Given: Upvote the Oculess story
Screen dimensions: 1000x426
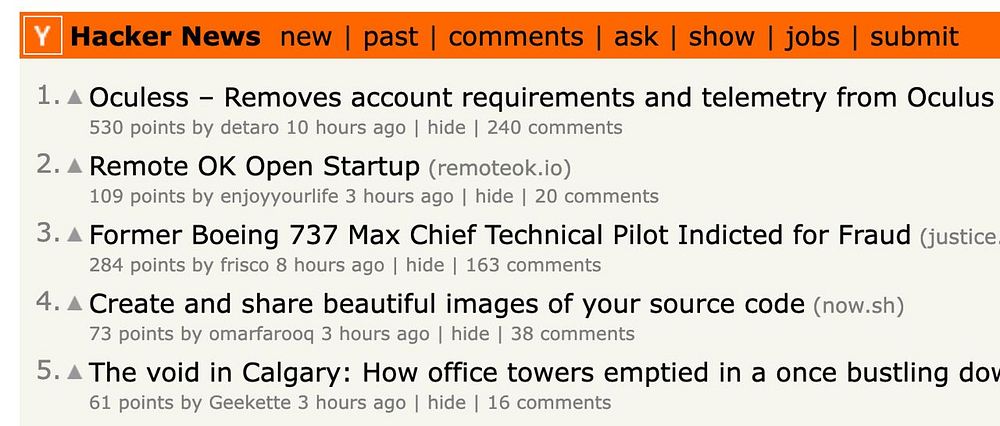Looking at the screenshot, I should pyautogui.click(x=75, y=97).
